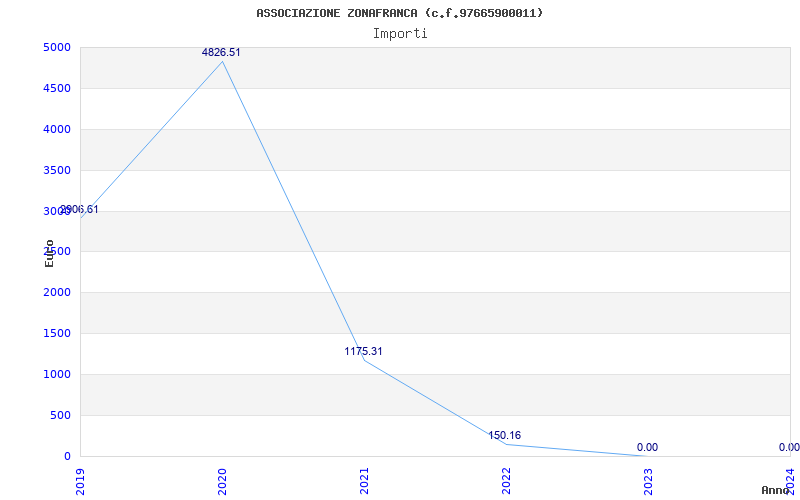Click the x-axis year 2019
Image resolution: width=800 pixels, height=500 pixels.
pos(80,482)
